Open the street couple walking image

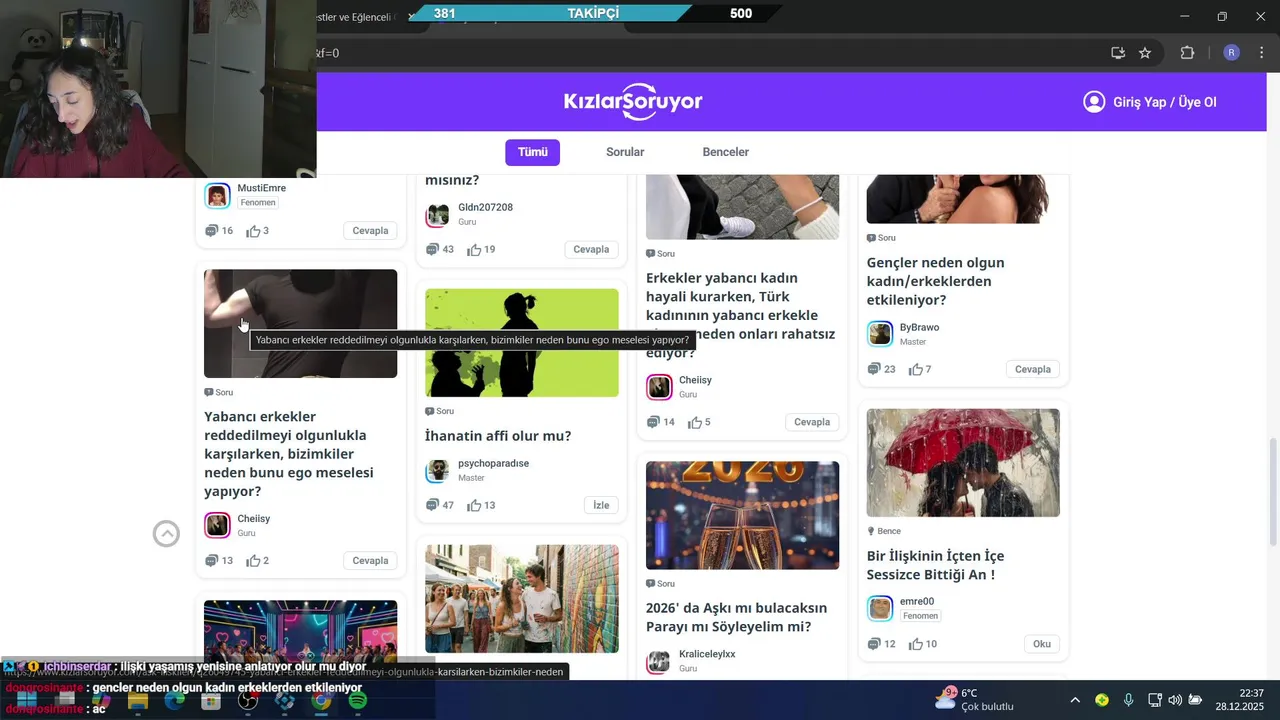(522, 599)
